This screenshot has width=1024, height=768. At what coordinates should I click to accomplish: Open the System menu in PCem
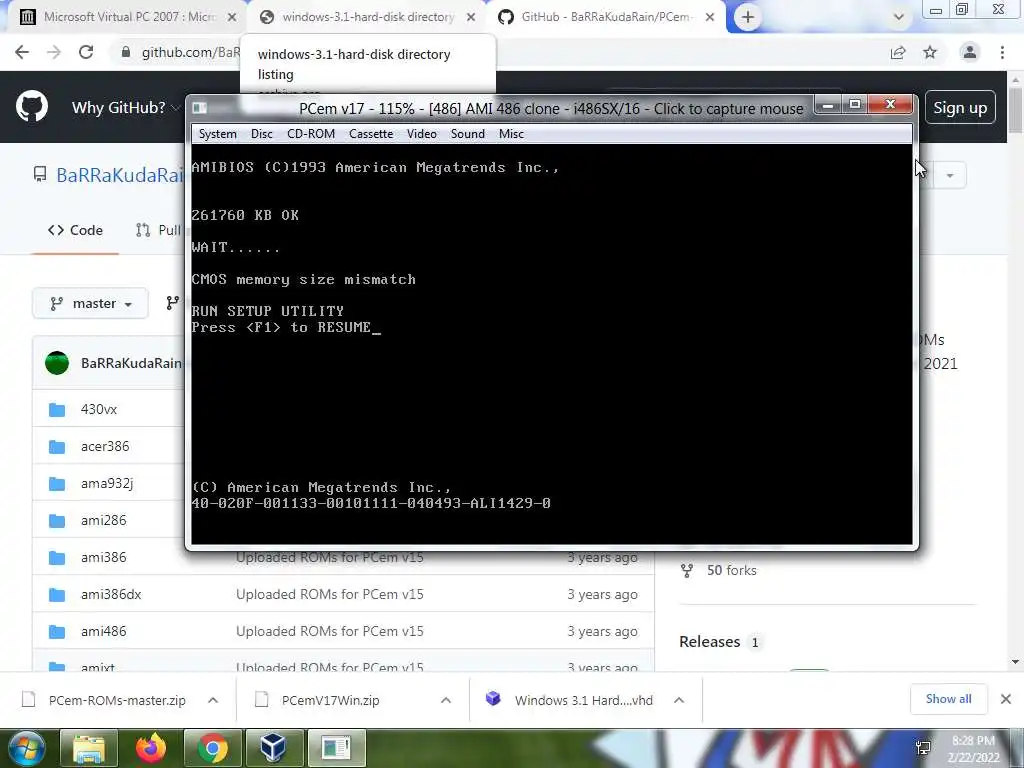pyautogui.click(x=217, y=134)
